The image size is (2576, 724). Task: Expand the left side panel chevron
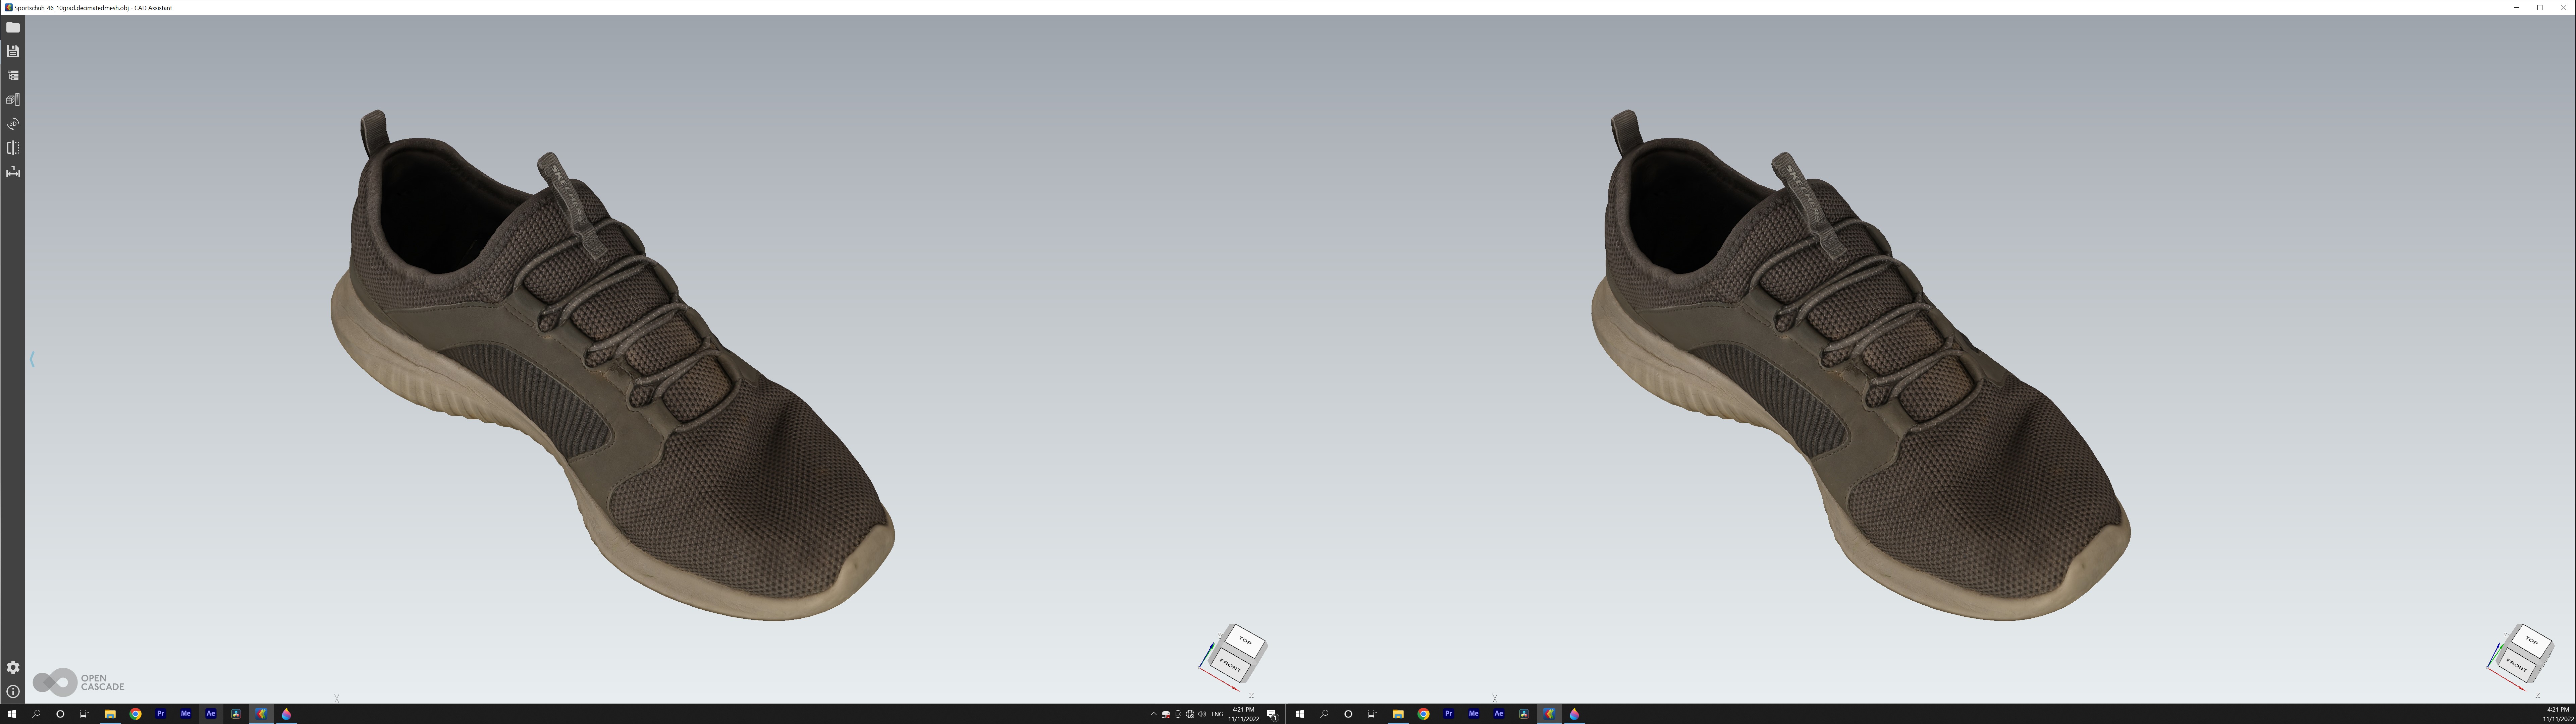click(x=32, y=359)
